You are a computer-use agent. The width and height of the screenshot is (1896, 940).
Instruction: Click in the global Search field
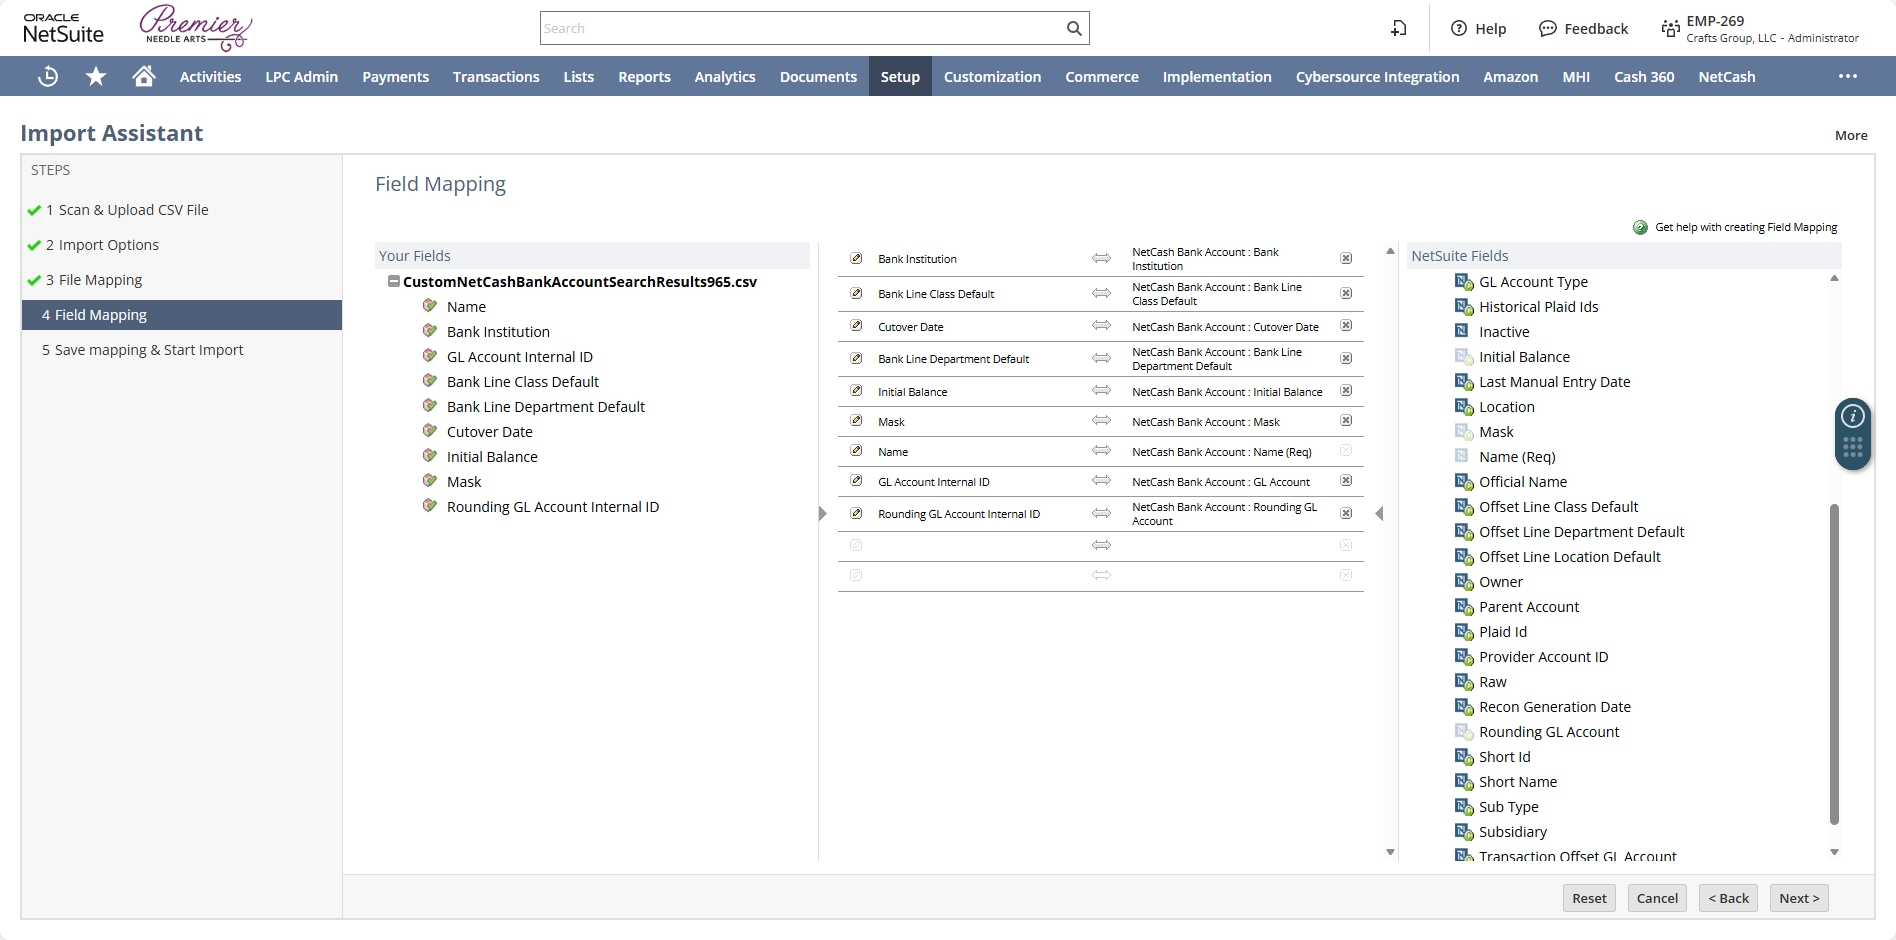(x=800, y=29)
